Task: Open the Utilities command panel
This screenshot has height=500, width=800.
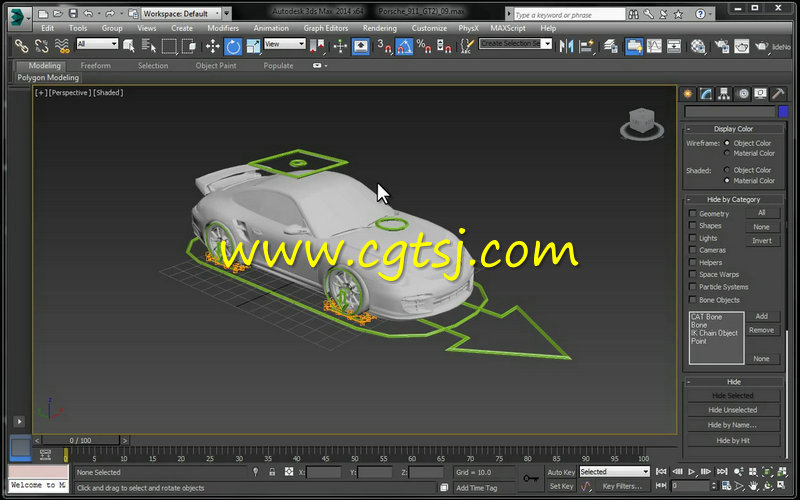Action: (778, 94)
